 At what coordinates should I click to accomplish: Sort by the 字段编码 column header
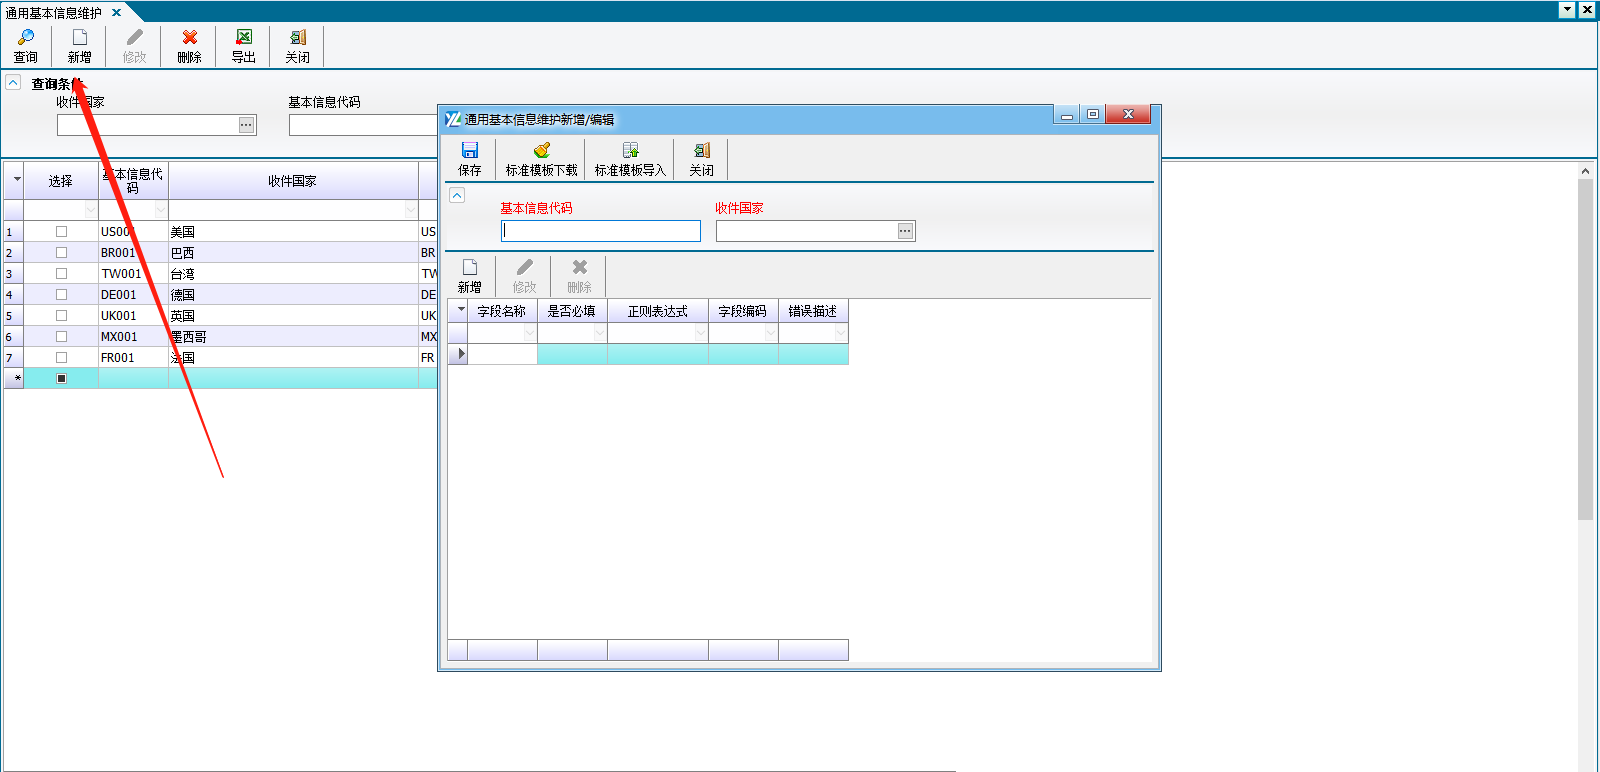(x=743, y=311)
